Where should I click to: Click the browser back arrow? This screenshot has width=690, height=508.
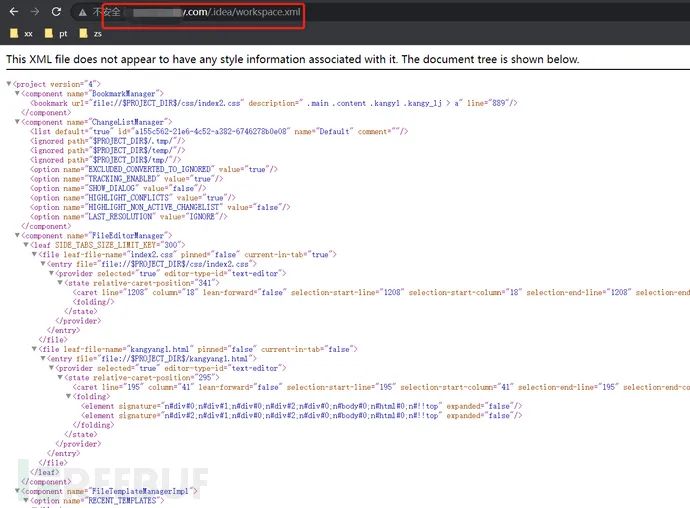[12, 13]
